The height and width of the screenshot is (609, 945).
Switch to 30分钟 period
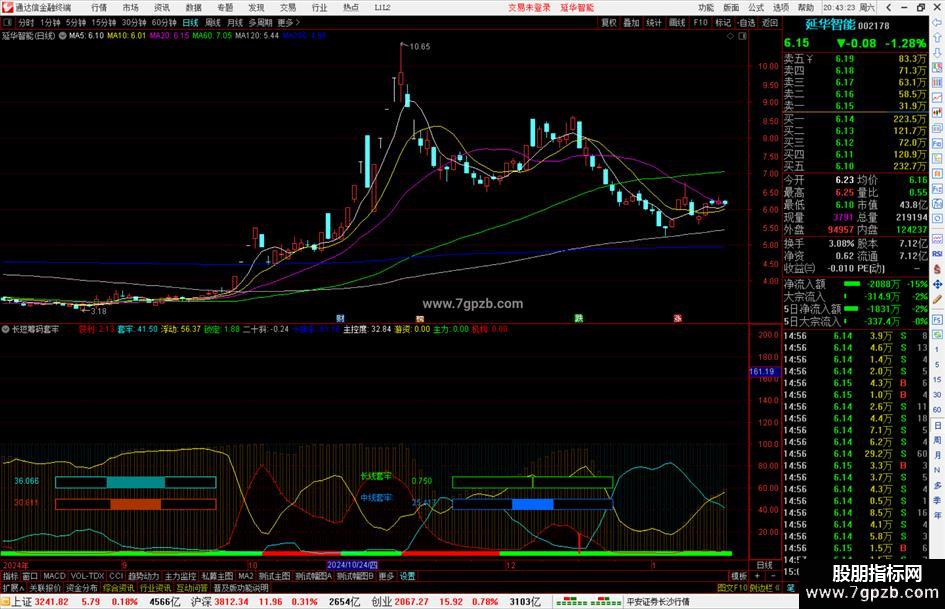(134, 23)
